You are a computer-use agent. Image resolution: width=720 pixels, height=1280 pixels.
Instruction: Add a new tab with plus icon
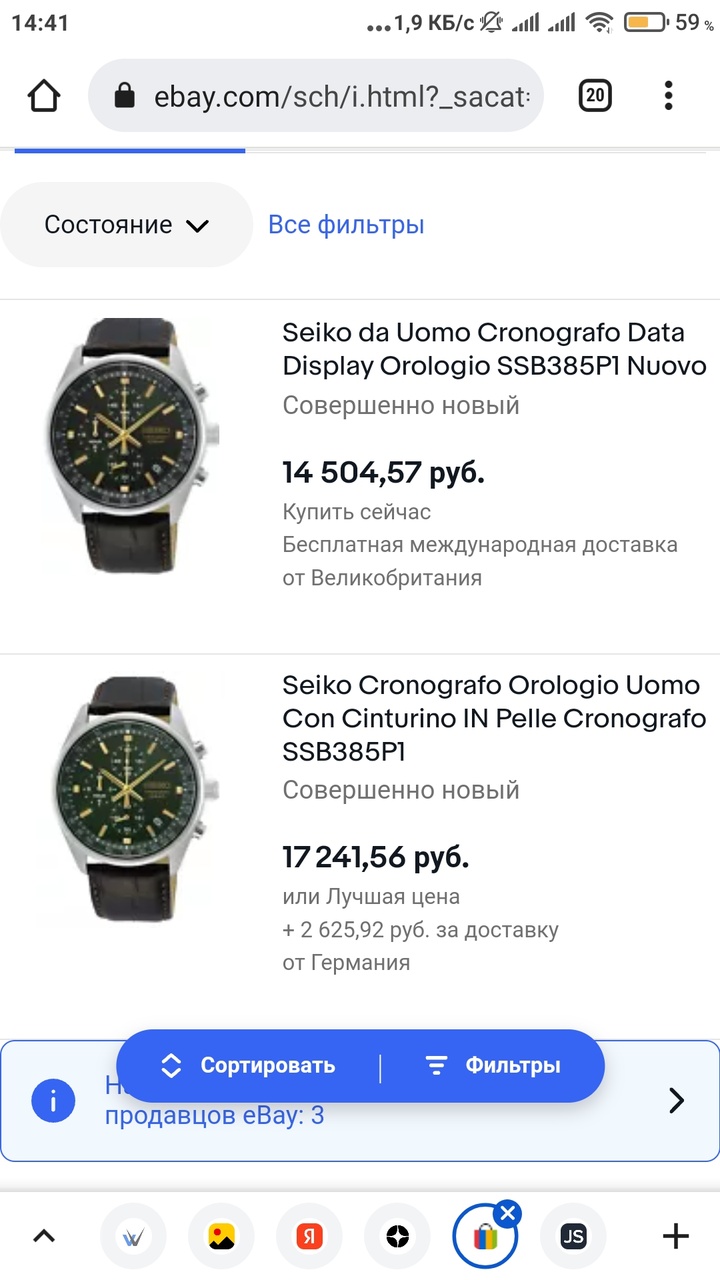676,1236
